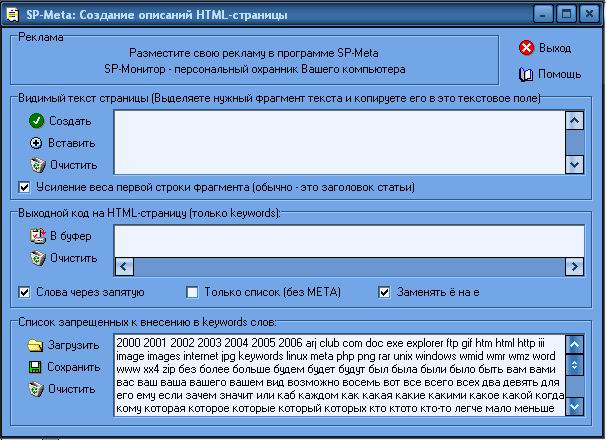This screenshot has height=440, width=606.
Task: Click the Вставить plus-circle icon
Action: [36, 143]
